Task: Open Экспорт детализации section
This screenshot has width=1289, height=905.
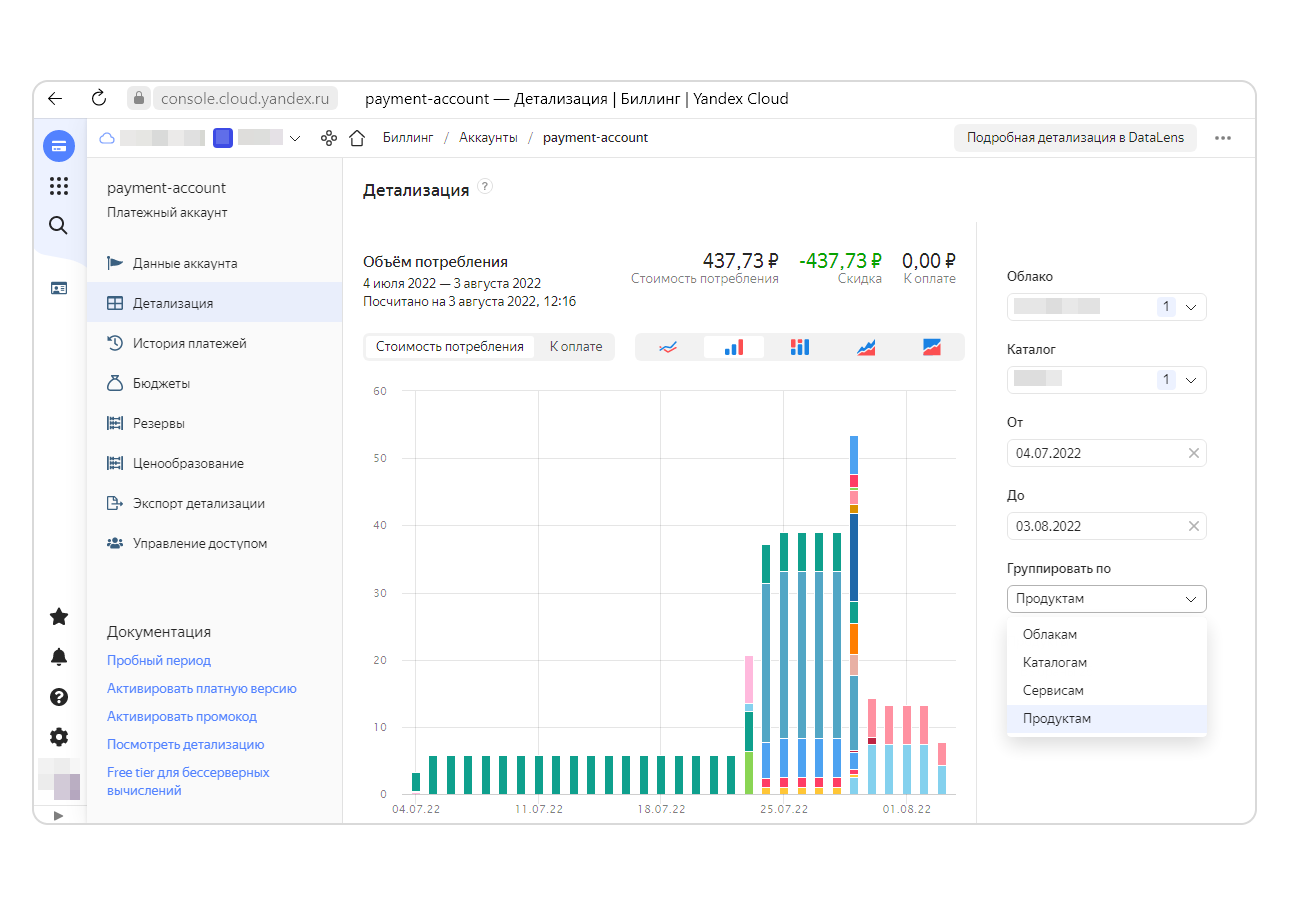Action: [214, 503]
